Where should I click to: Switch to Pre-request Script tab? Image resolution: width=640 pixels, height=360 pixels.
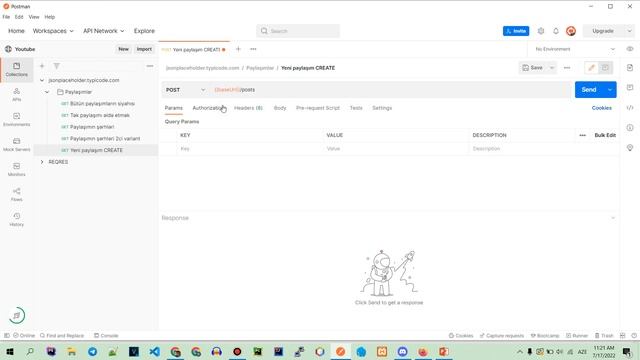(x=318, y=108)
